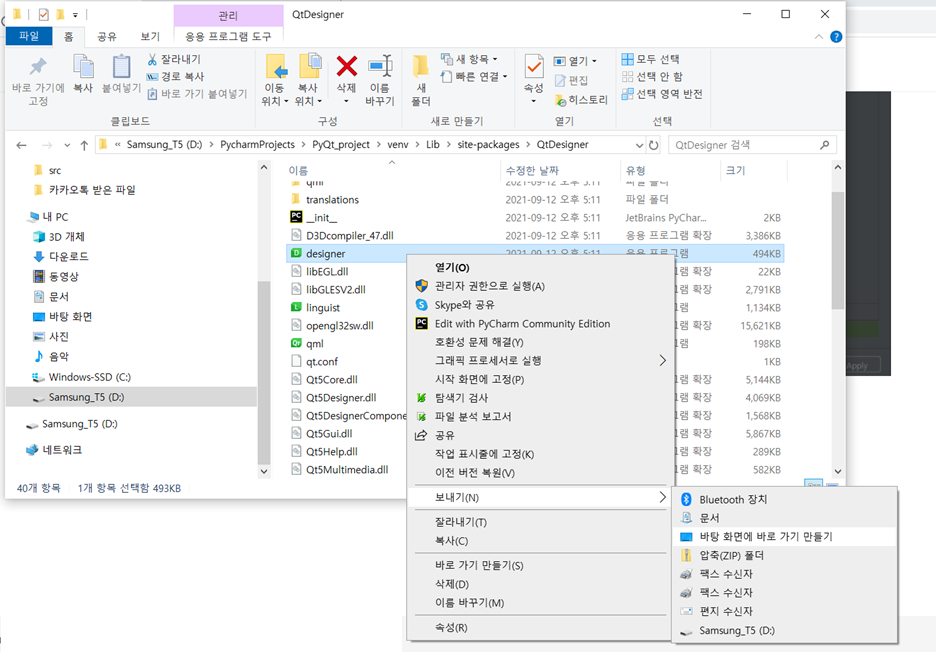Image resolution: width=936 pixels, height=670 pixels.
Task: Click the site-packages breadcrumb
Action: [x=488, y=145]
